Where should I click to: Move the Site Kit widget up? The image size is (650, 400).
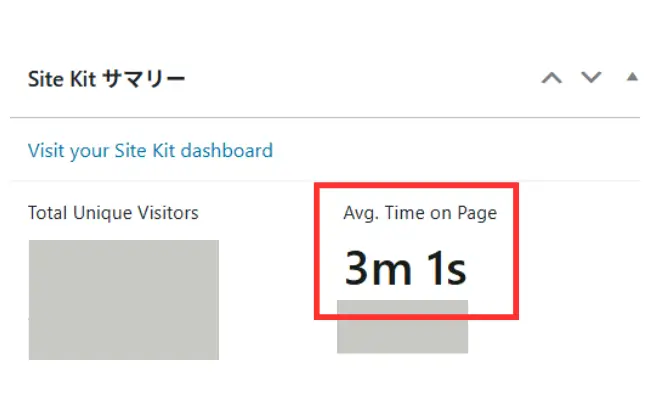coord(551,78)
